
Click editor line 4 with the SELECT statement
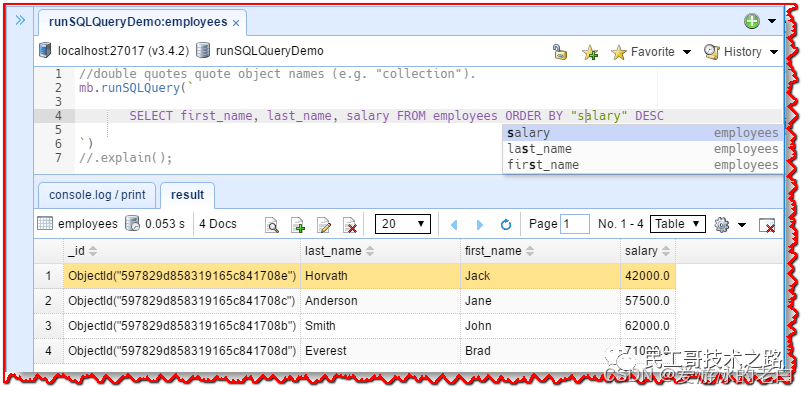(x=428, y=116)
